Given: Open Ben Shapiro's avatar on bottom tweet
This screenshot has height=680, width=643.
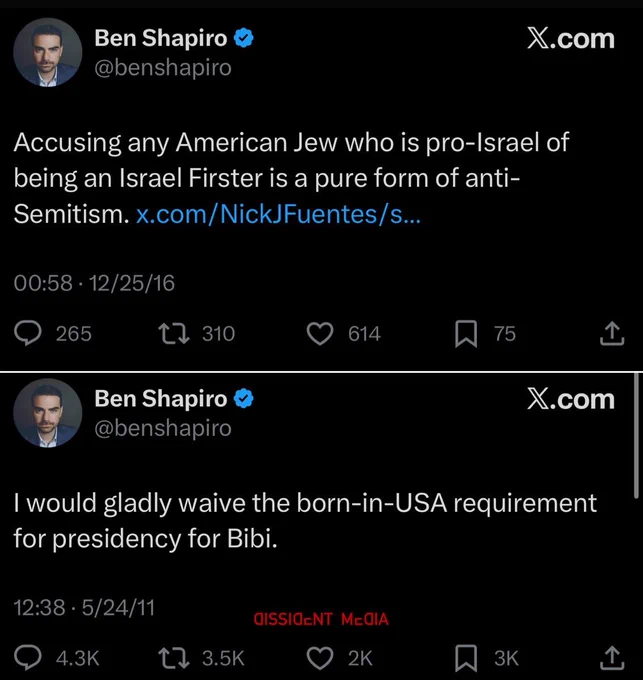Looking at the screenshot, I should 46,413.
